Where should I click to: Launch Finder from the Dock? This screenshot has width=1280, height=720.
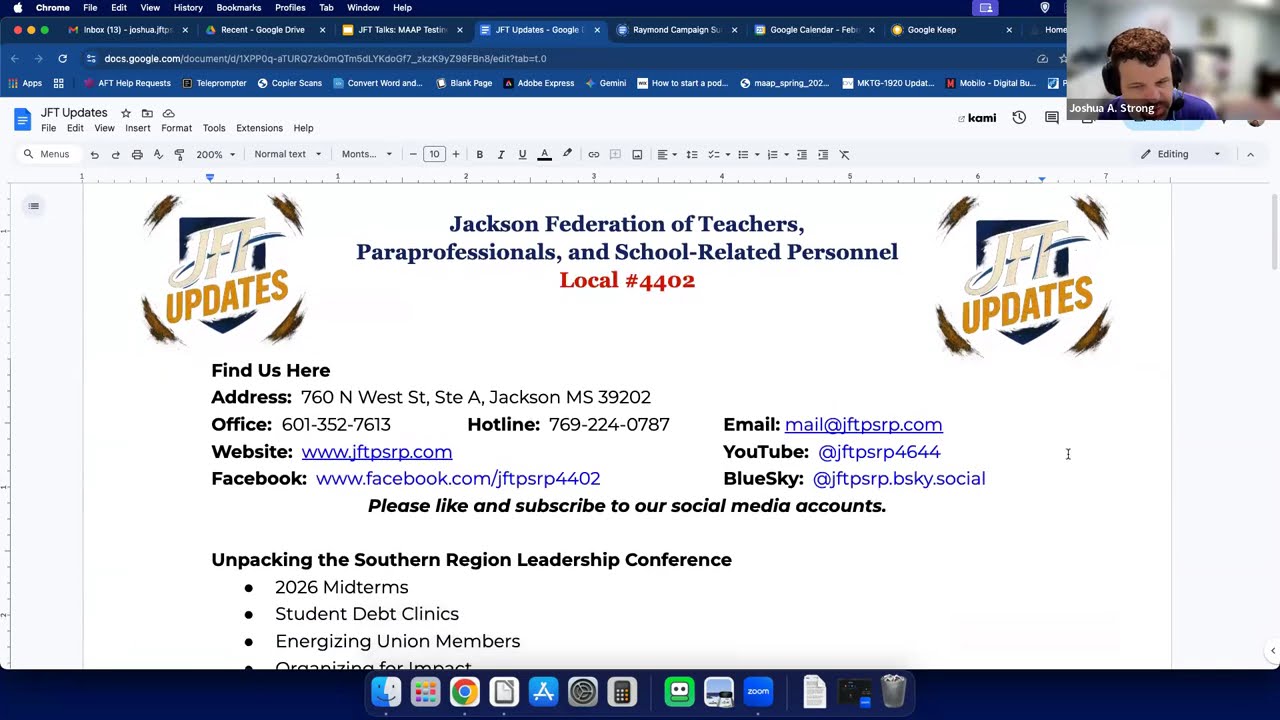point(386,691)
